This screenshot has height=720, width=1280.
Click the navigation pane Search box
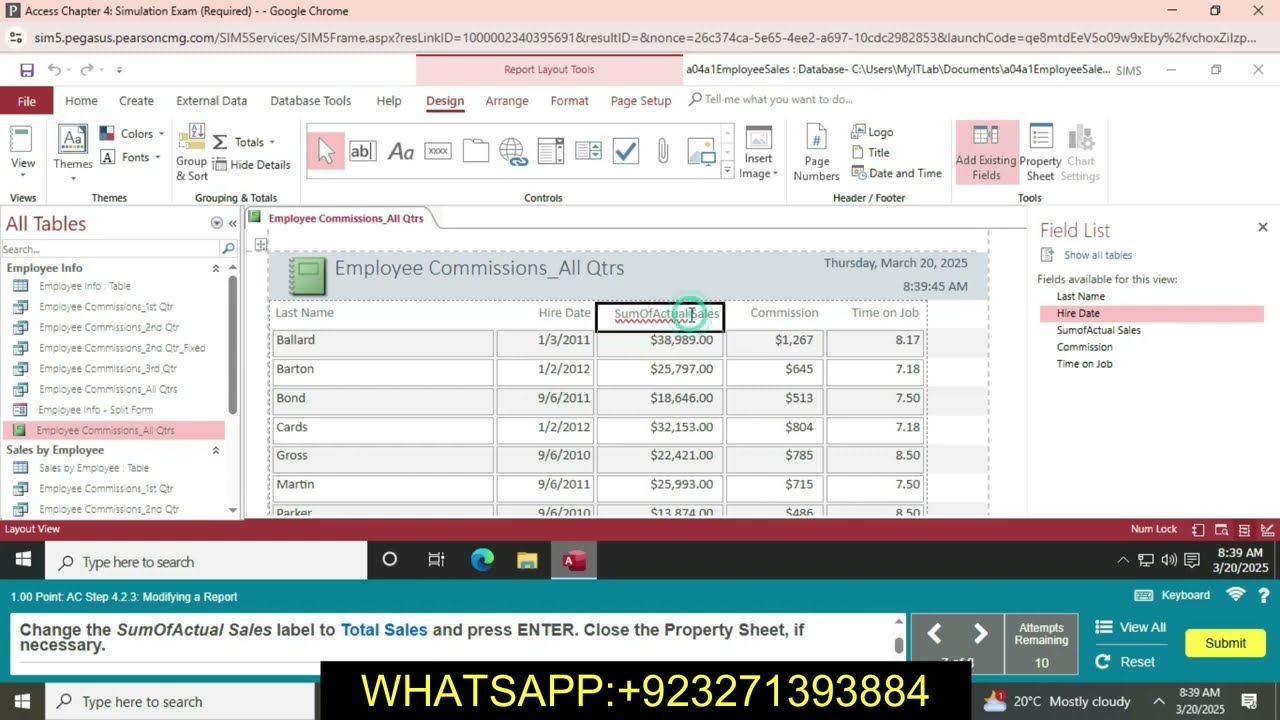coord(110,249)
